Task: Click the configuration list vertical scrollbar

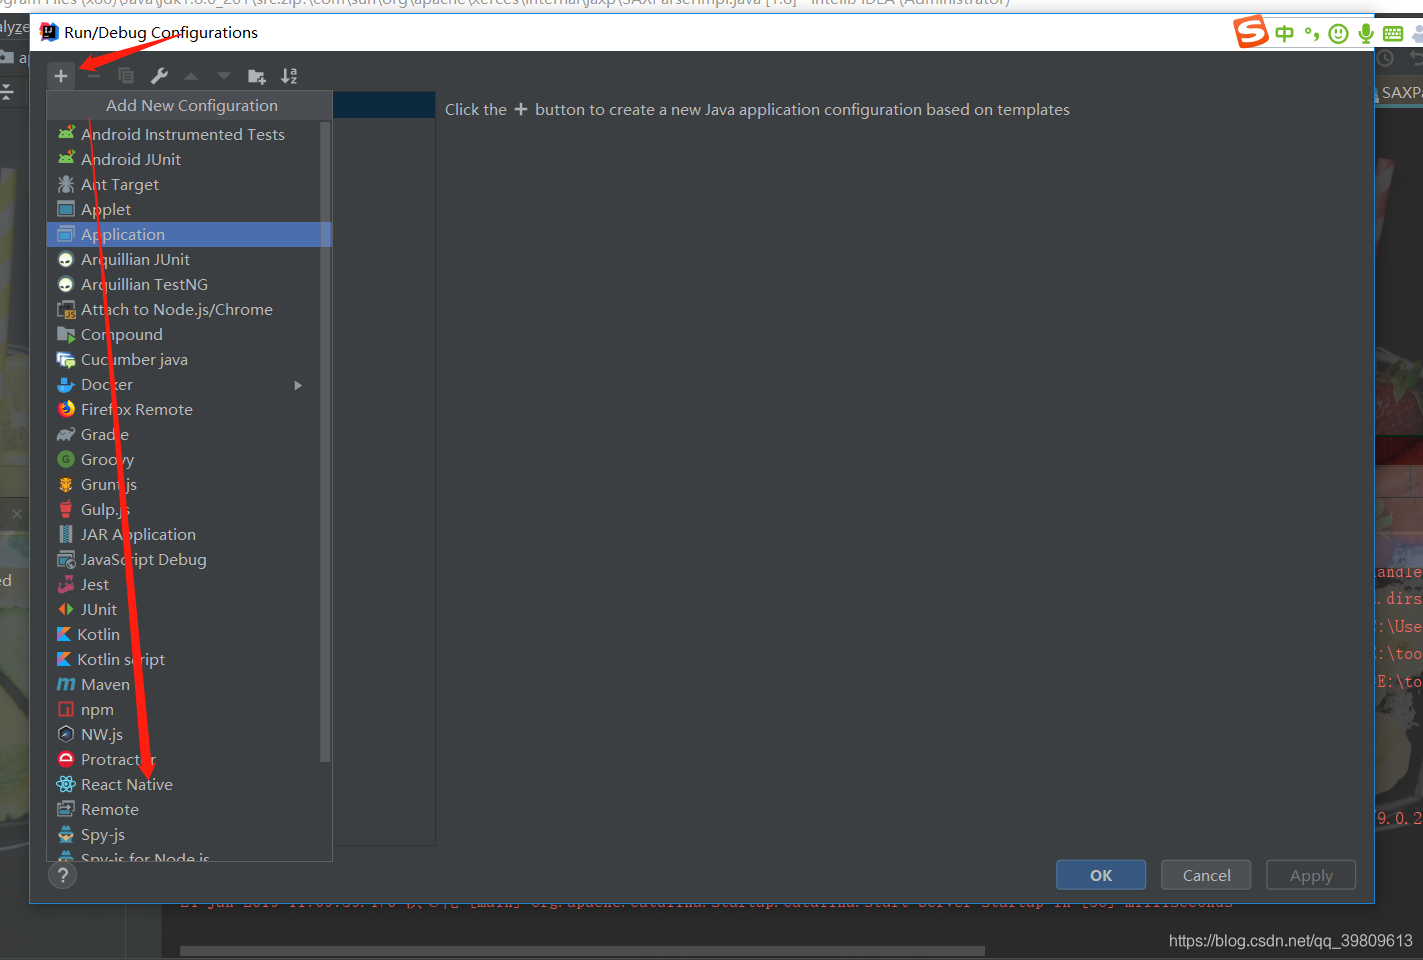Action: (x=325, y=441)
